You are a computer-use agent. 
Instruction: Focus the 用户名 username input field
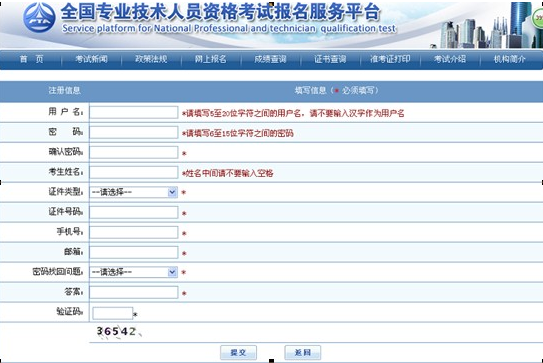134,112
